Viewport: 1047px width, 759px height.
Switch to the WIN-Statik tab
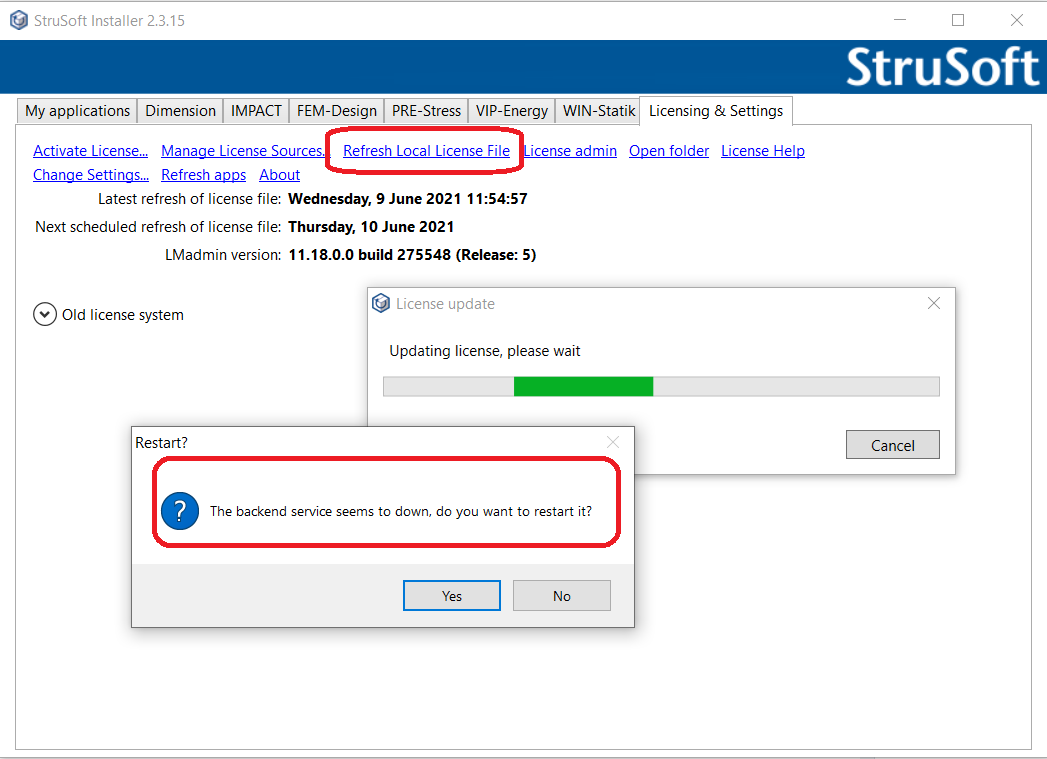[x=598, y=111]
